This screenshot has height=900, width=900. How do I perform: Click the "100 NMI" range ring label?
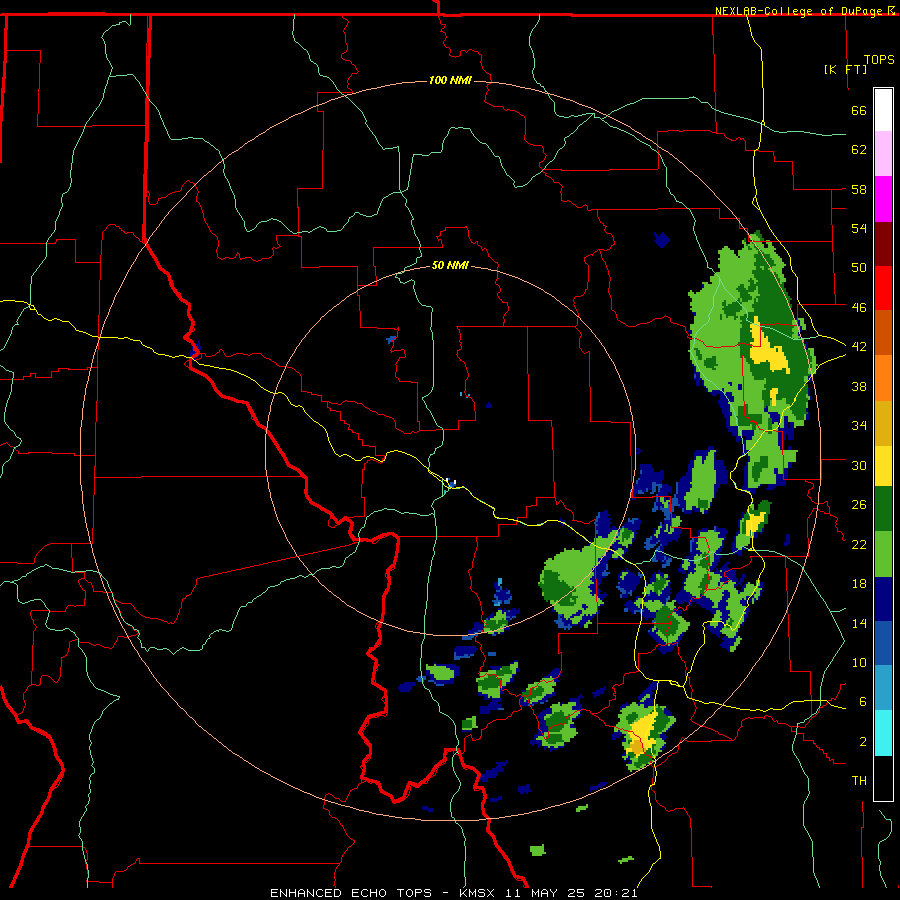click(450, 80)
